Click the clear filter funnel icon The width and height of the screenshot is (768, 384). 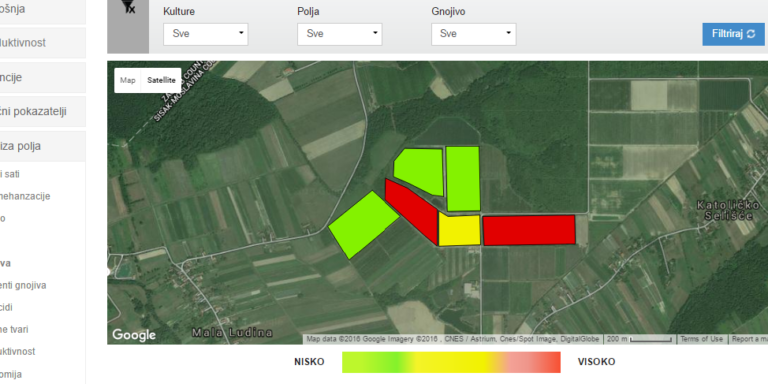pos(128,7)
